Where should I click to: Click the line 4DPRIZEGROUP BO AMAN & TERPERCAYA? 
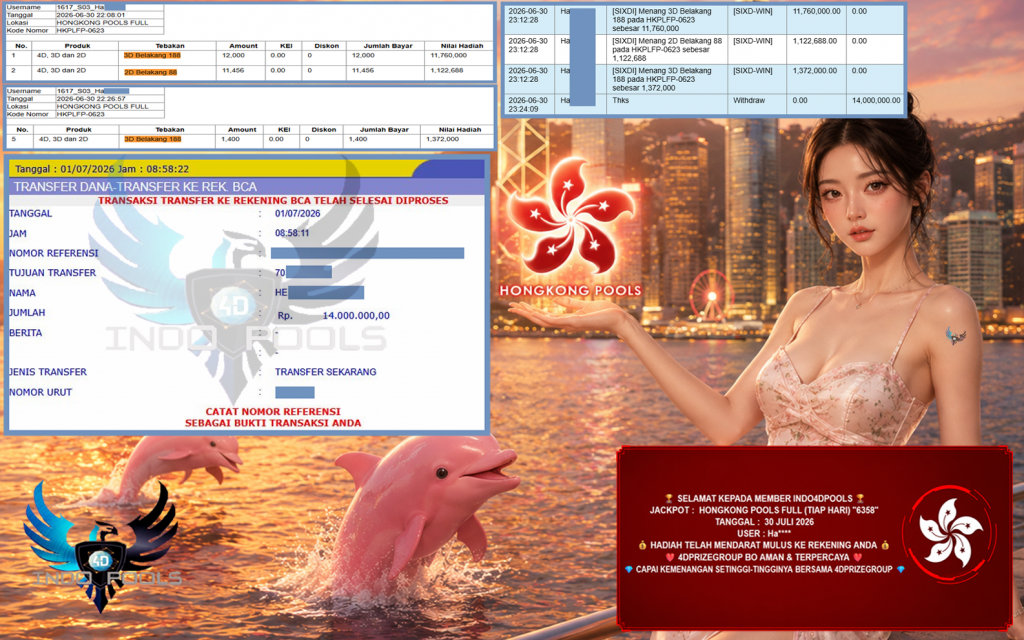764,557
